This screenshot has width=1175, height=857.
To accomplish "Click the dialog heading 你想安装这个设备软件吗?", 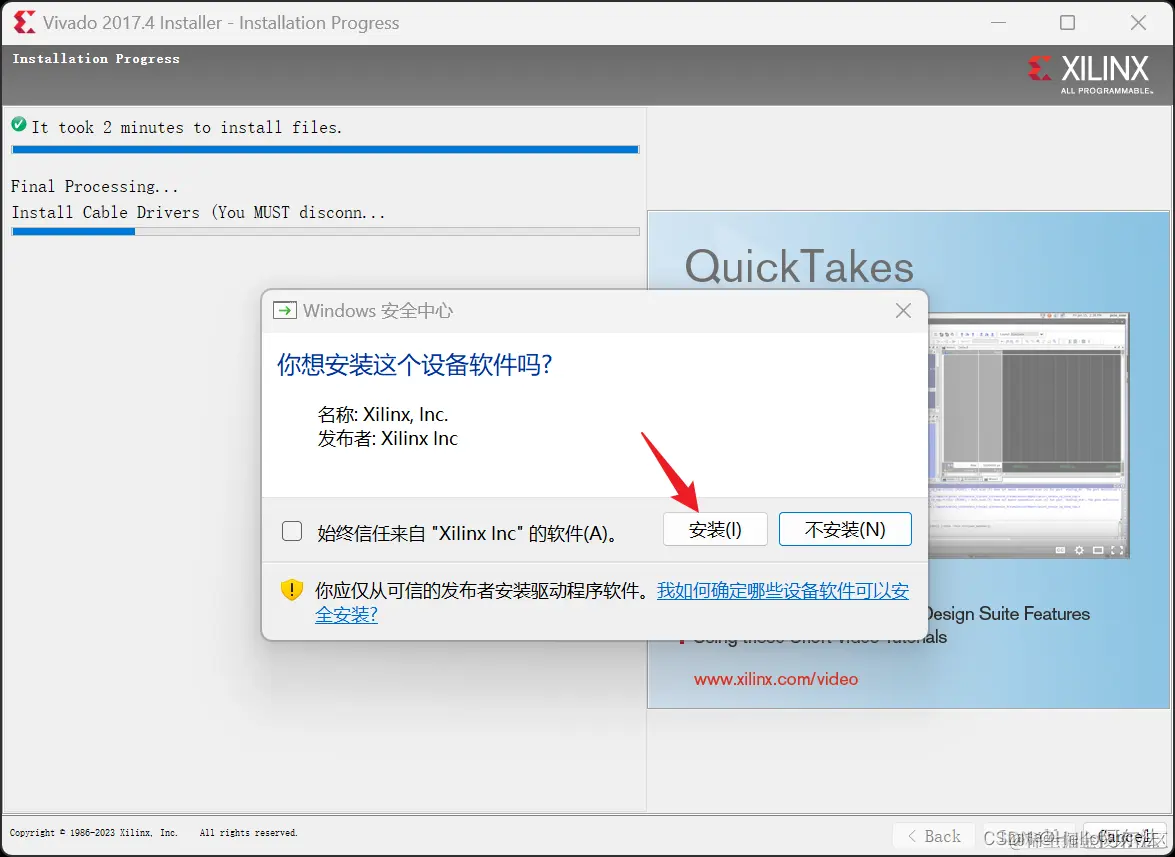I will (414, 365).
